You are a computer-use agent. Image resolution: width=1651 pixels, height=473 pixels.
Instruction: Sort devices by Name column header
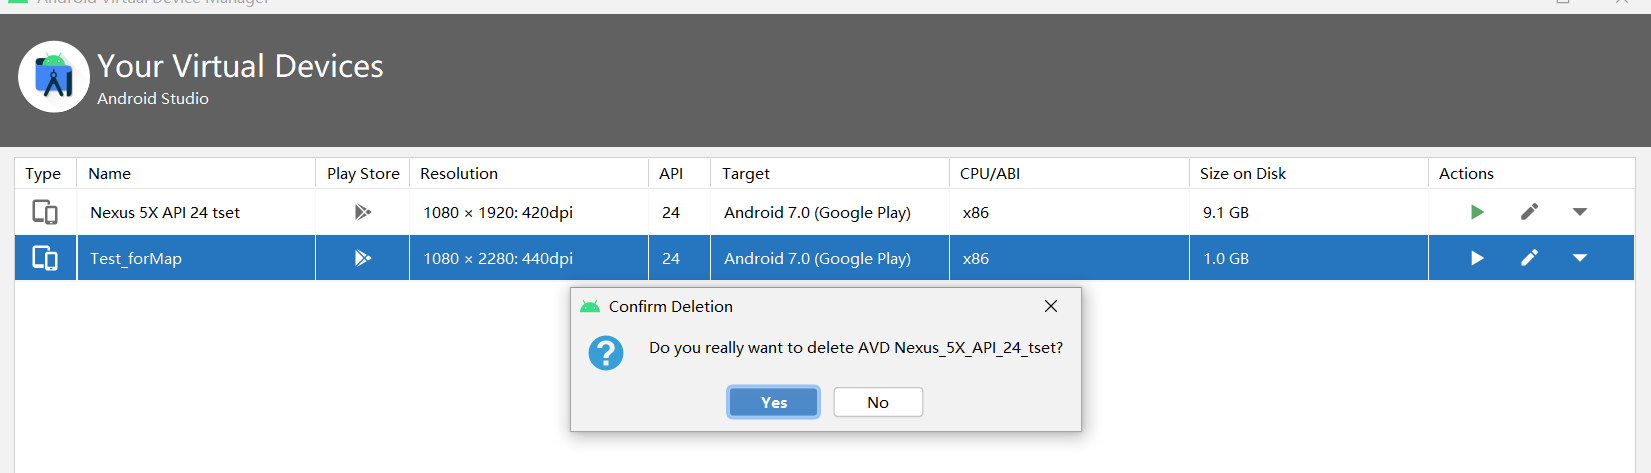pos(110,173)
